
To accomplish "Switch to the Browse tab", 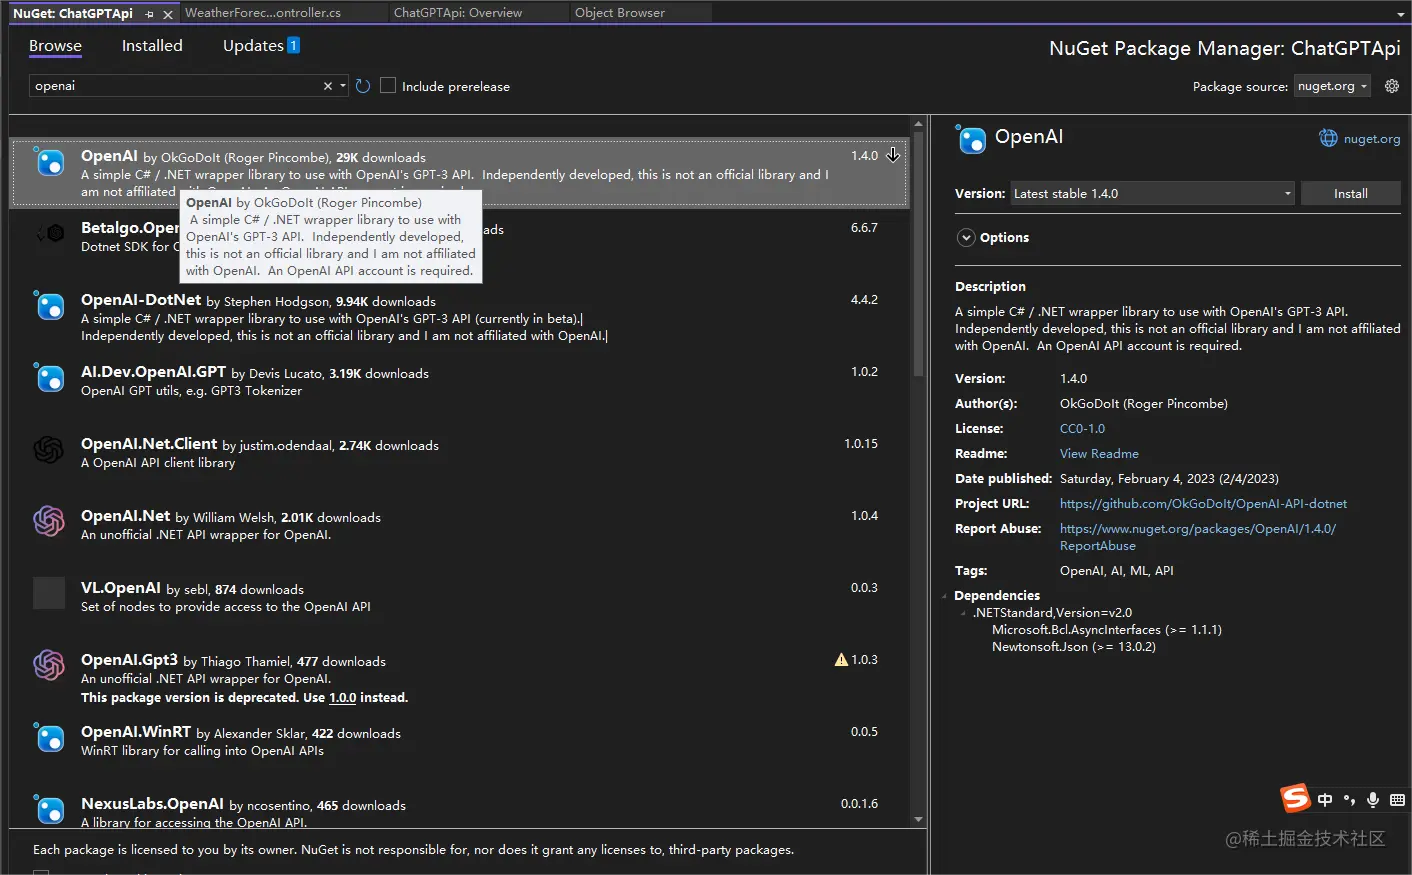I will (x=55, y=46).
